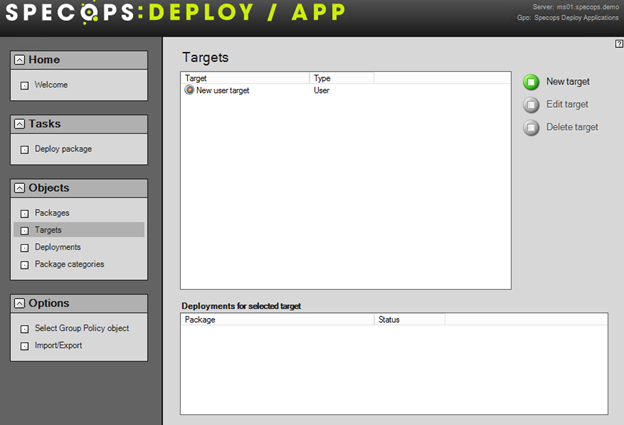The image size is (624, 425).
Task: Click the grey Delete target icon
Action: coord(531,128)
